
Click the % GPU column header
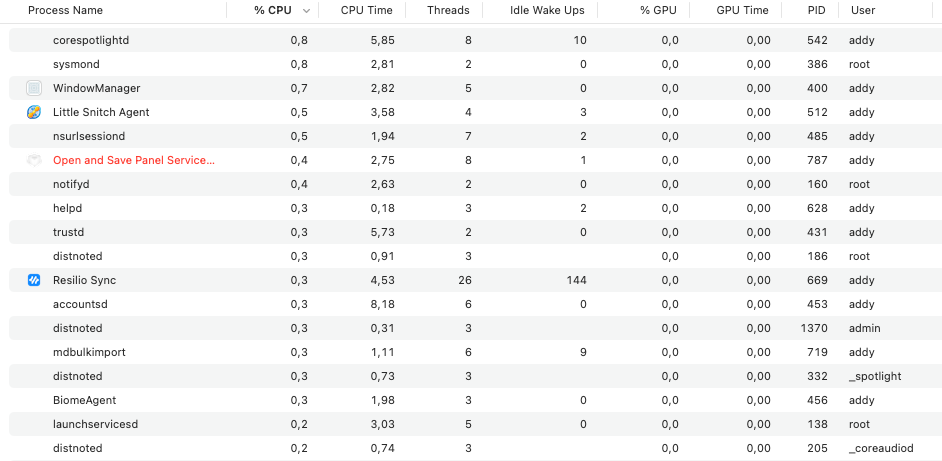pyautogui.click(x=658, y=10)
